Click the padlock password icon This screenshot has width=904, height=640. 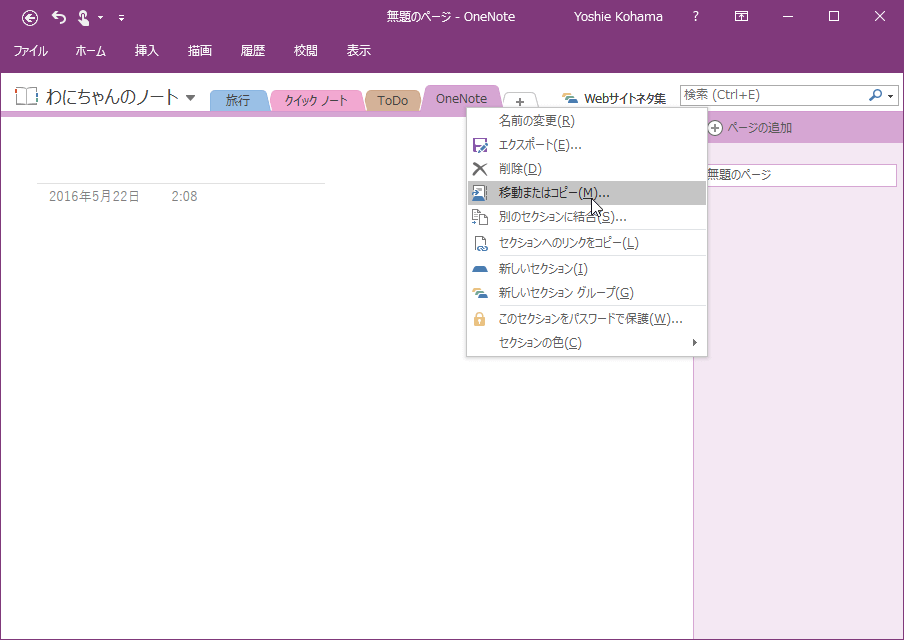click(479, 319)
